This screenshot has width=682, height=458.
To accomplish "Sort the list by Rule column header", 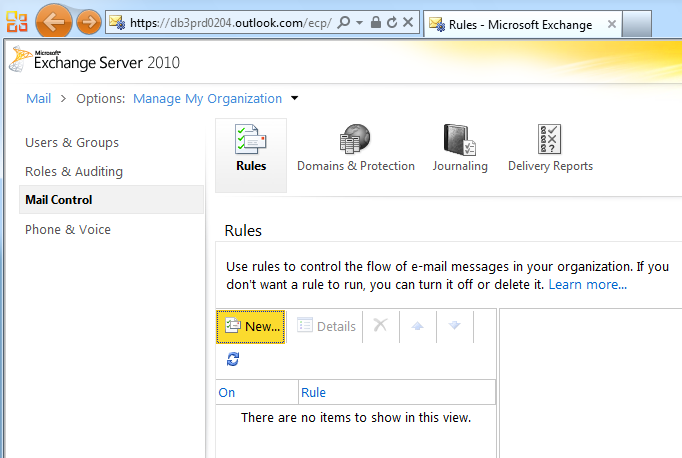I will click(313, 392).
